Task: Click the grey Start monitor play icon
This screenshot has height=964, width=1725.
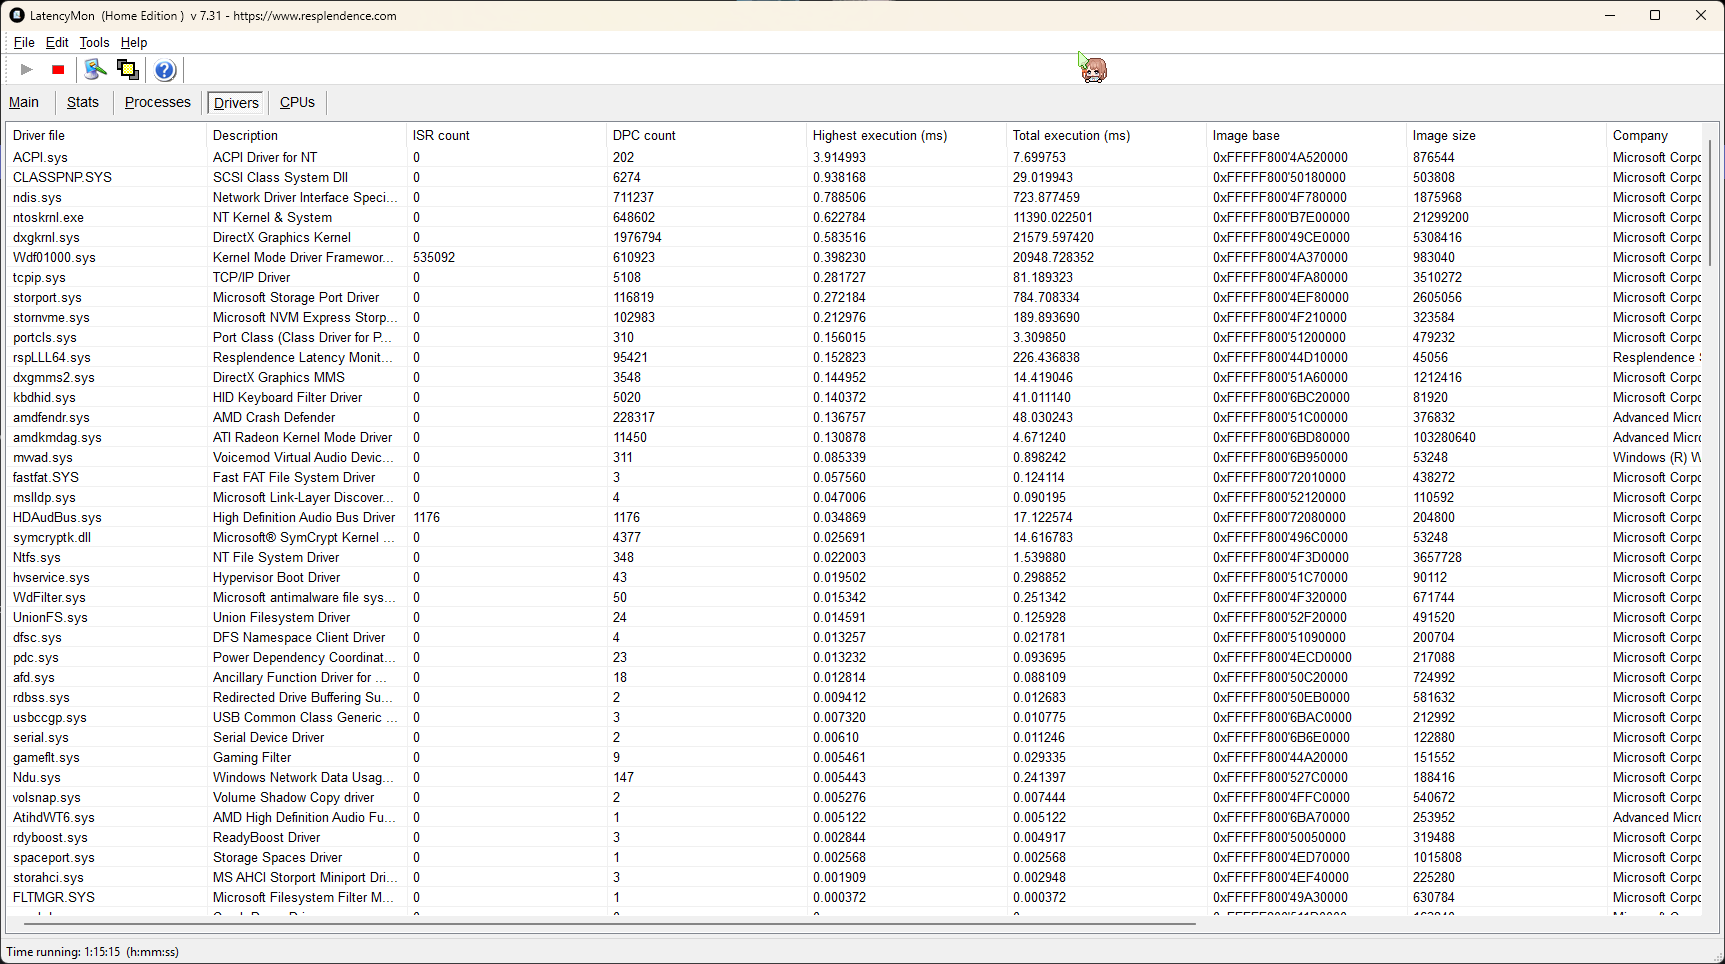Action: (x=27, y=69)
